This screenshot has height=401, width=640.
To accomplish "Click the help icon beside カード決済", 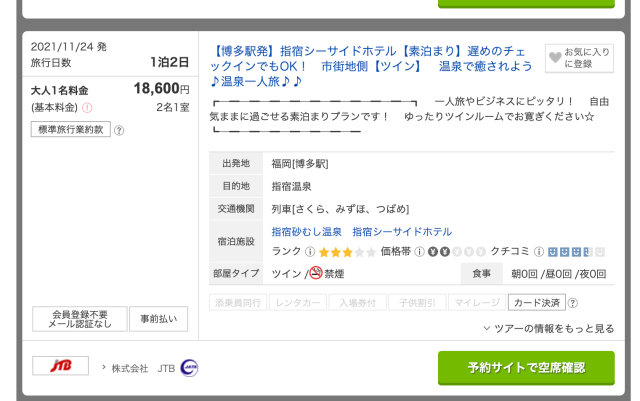I will coord(573,303).
